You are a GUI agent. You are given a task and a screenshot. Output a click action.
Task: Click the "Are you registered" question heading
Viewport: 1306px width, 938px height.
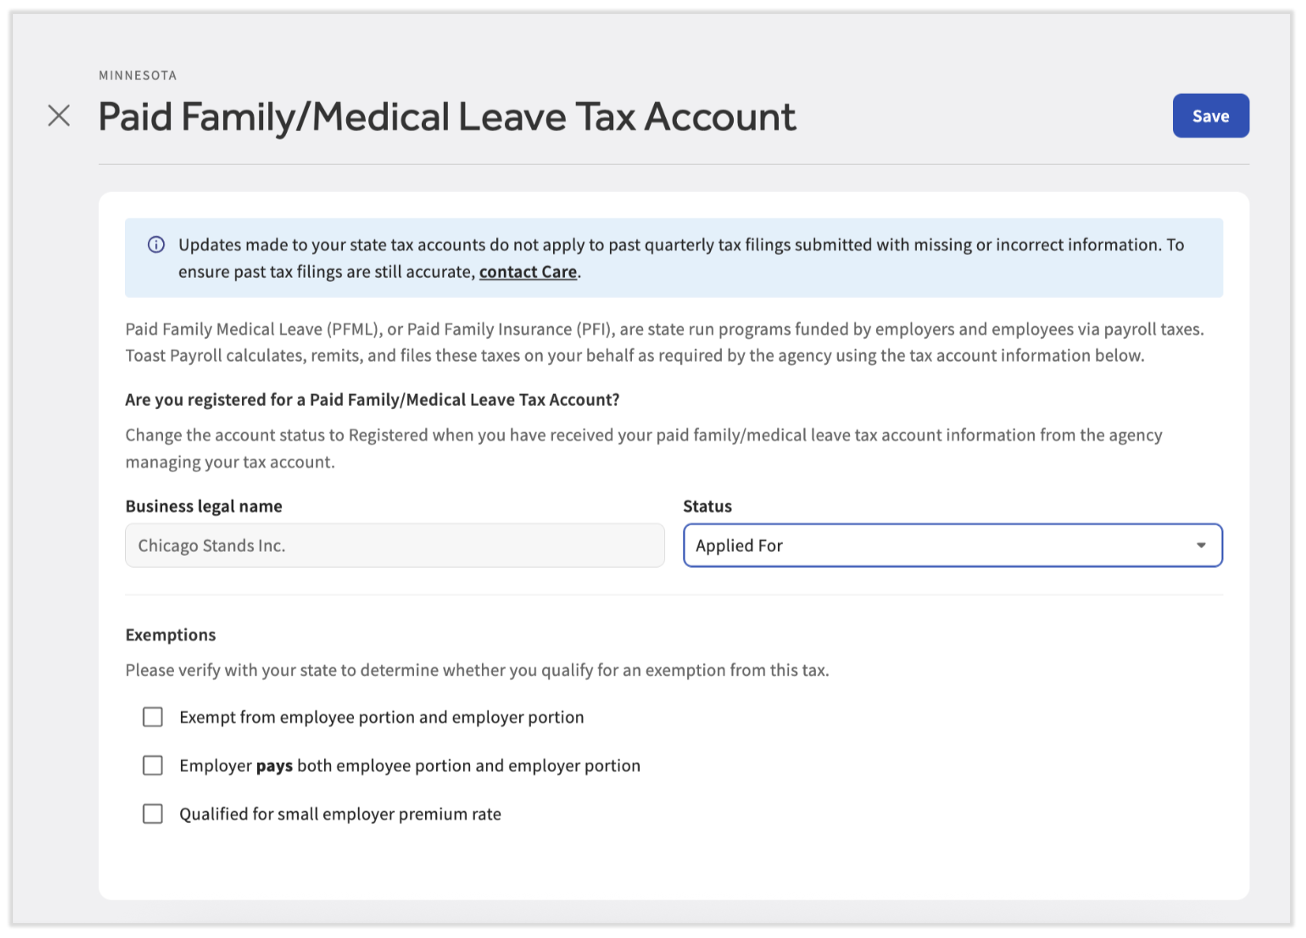[x=372, y=400]
